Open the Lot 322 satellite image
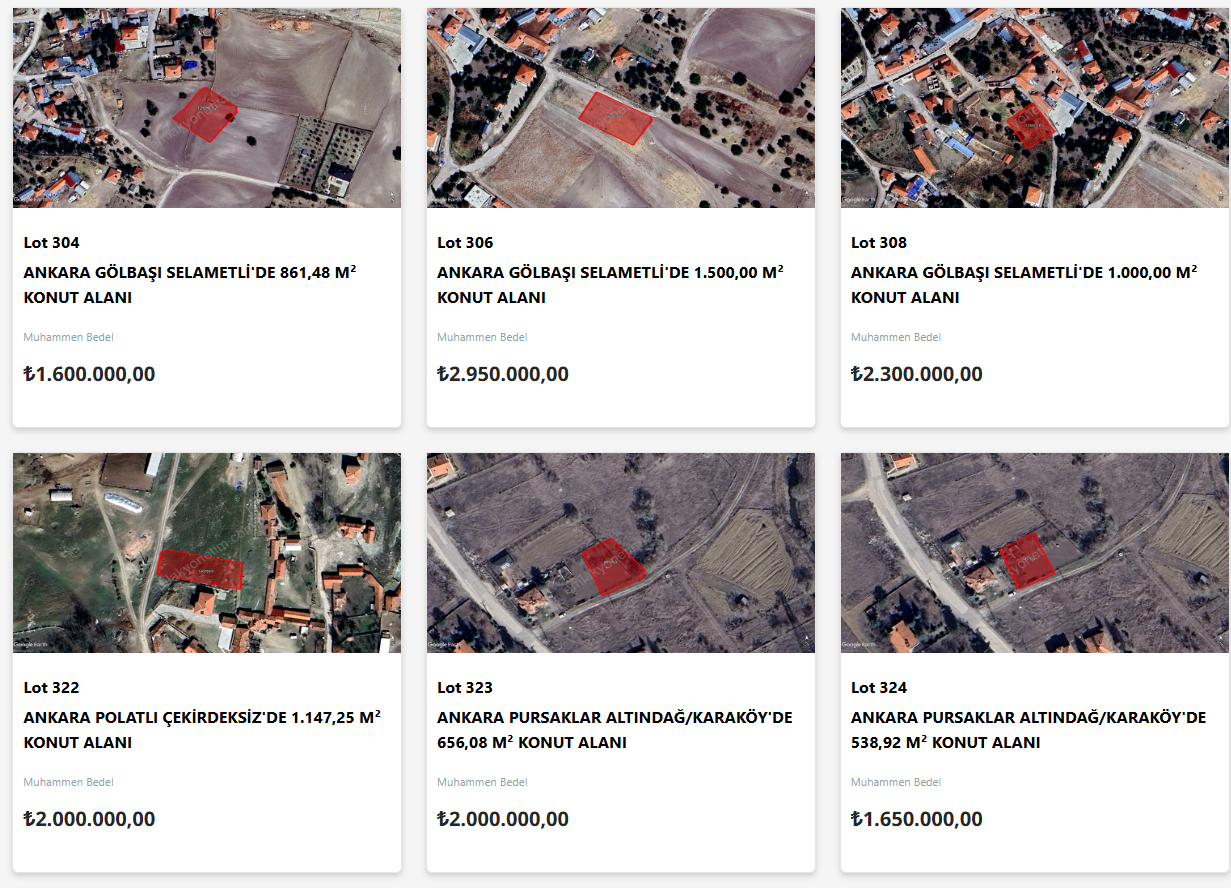This screenshot has height=888, width=1231. 207,553
